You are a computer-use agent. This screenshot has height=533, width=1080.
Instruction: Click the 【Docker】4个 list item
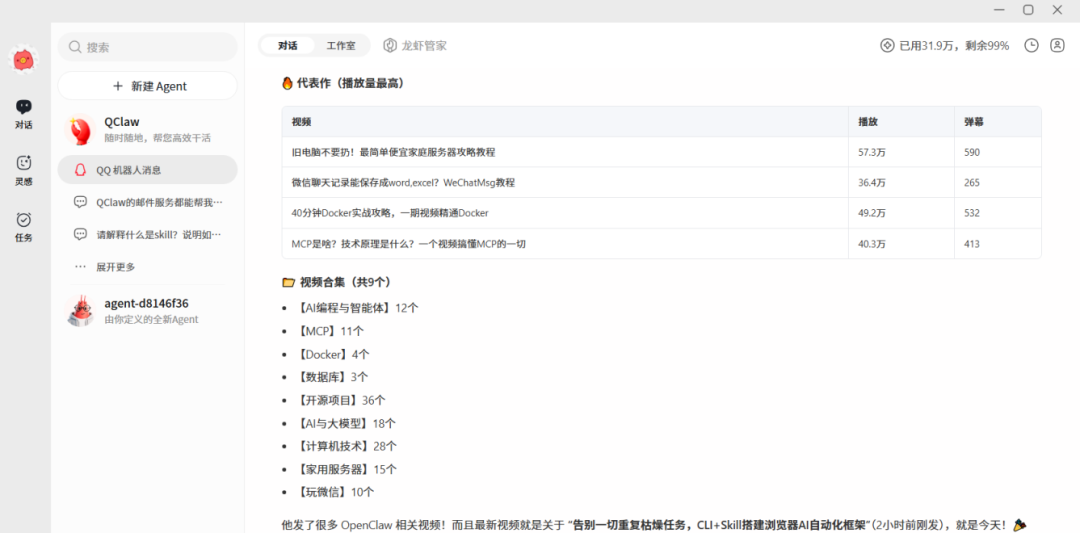333,354
